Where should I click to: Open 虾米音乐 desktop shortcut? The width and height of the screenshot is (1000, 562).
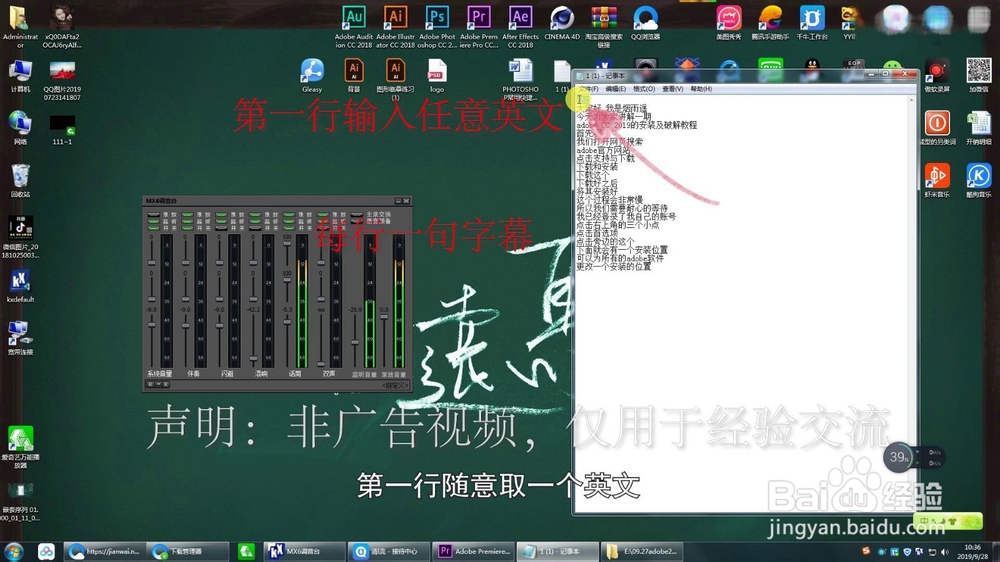937,180
